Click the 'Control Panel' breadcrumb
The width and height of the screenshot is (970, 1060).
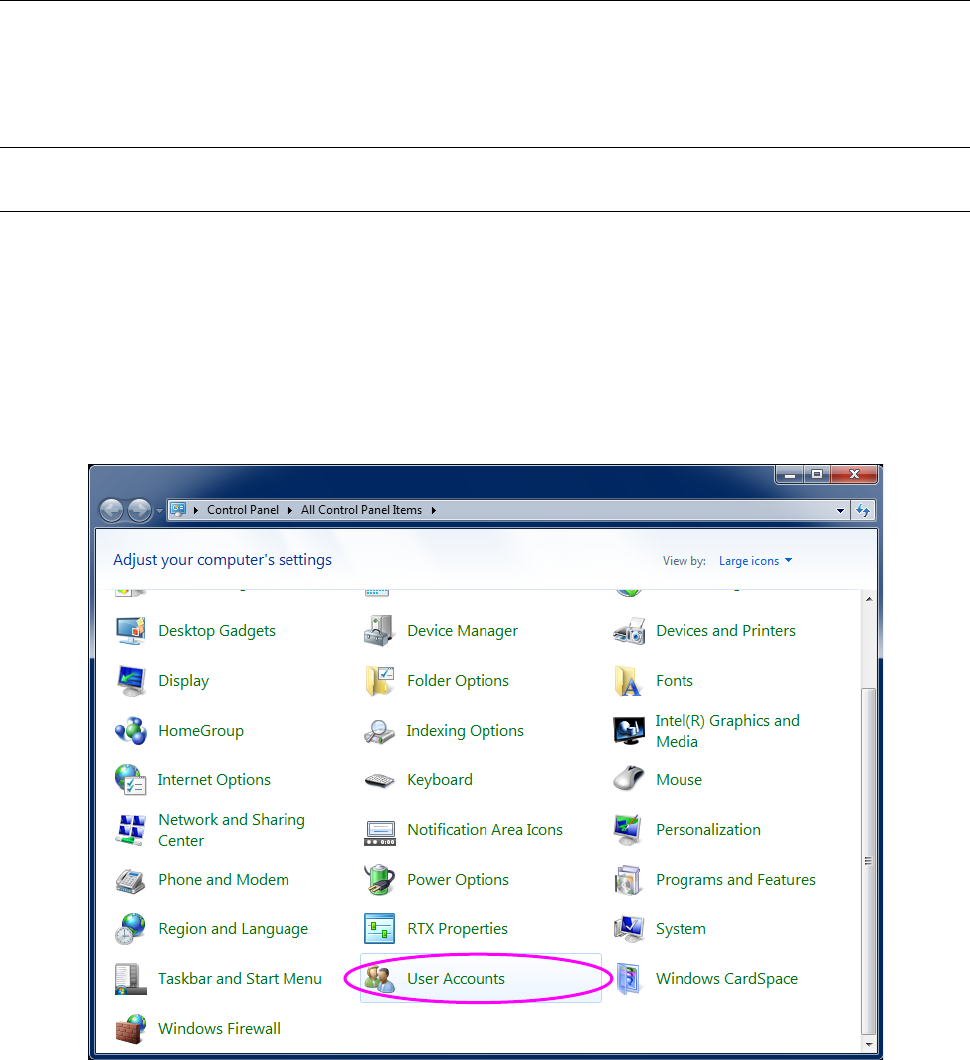(243, 510)
